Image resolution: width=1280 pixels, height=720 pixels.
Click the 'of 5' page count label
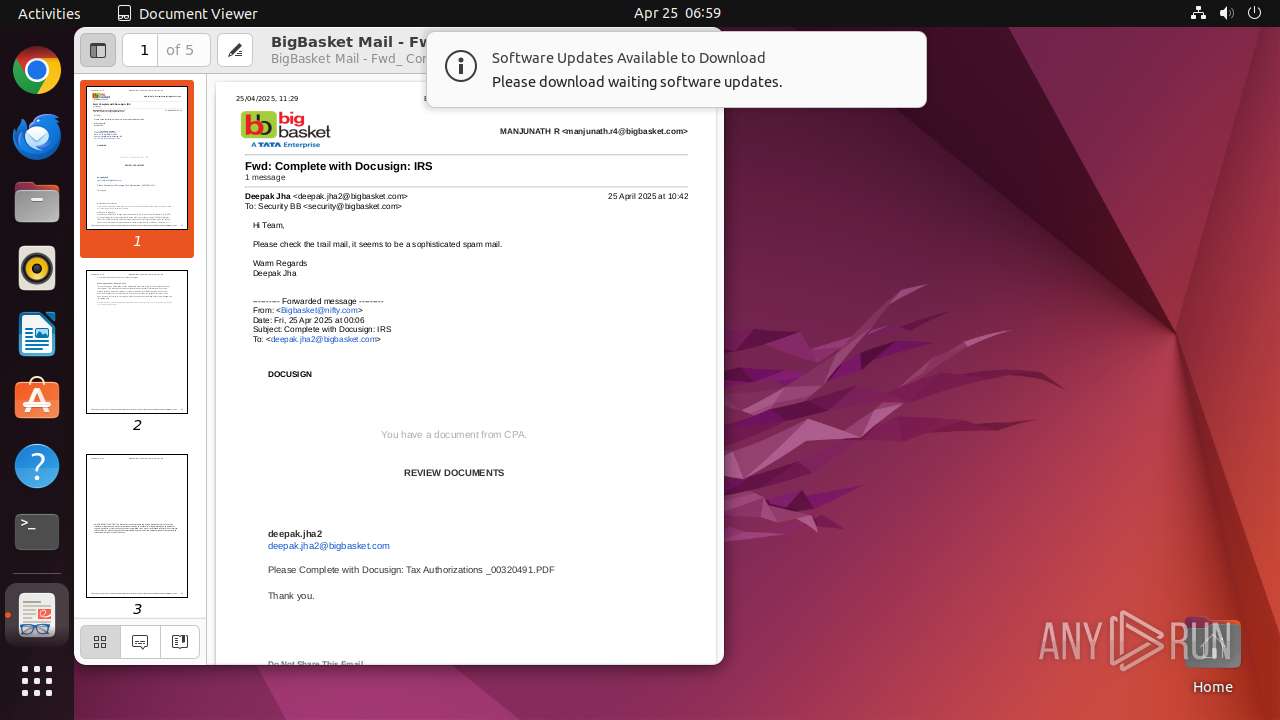[x=180, y=50]
